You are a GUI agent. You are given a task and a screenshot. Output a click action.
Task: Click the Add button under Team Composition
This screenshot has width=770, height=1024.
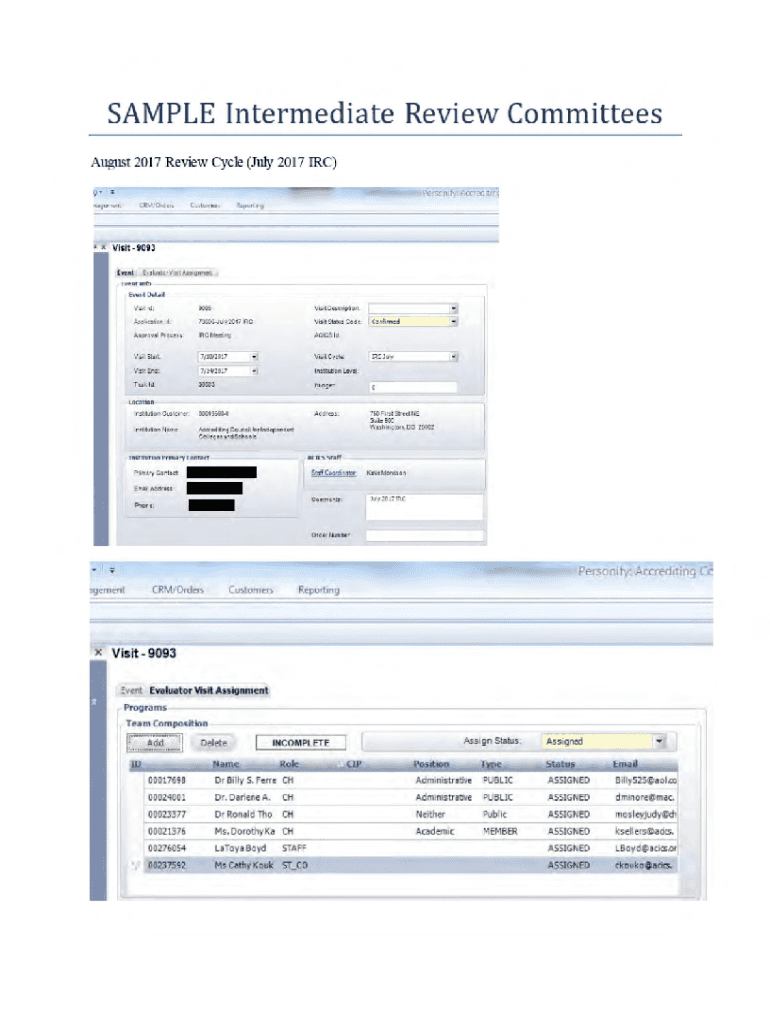pos(154,743)
